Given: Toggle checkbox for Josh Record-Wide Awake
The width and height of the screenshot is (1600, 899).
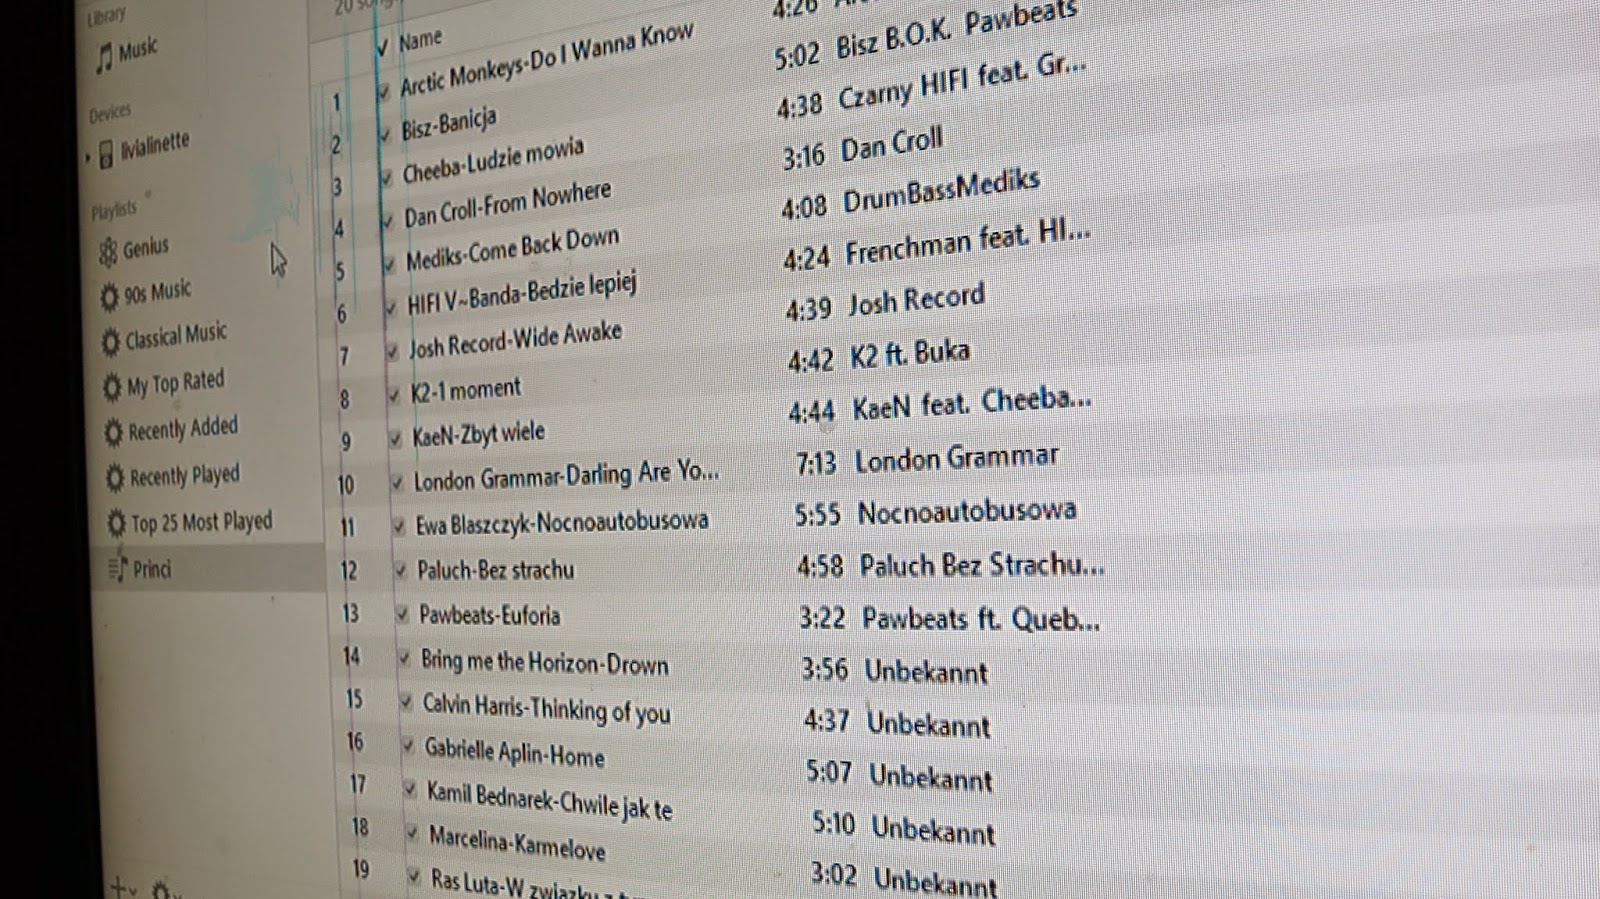Looking at the screenshot, I should (393, 352).
